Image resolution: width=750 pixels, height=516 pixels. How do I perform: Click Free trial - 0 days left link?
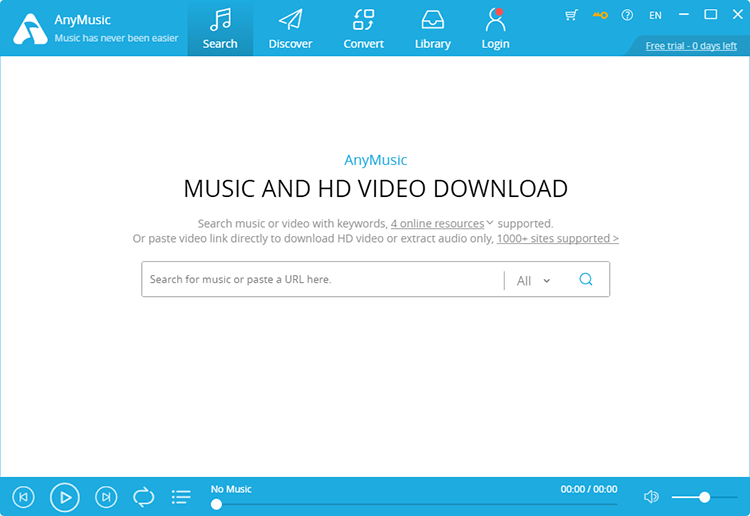691,46
